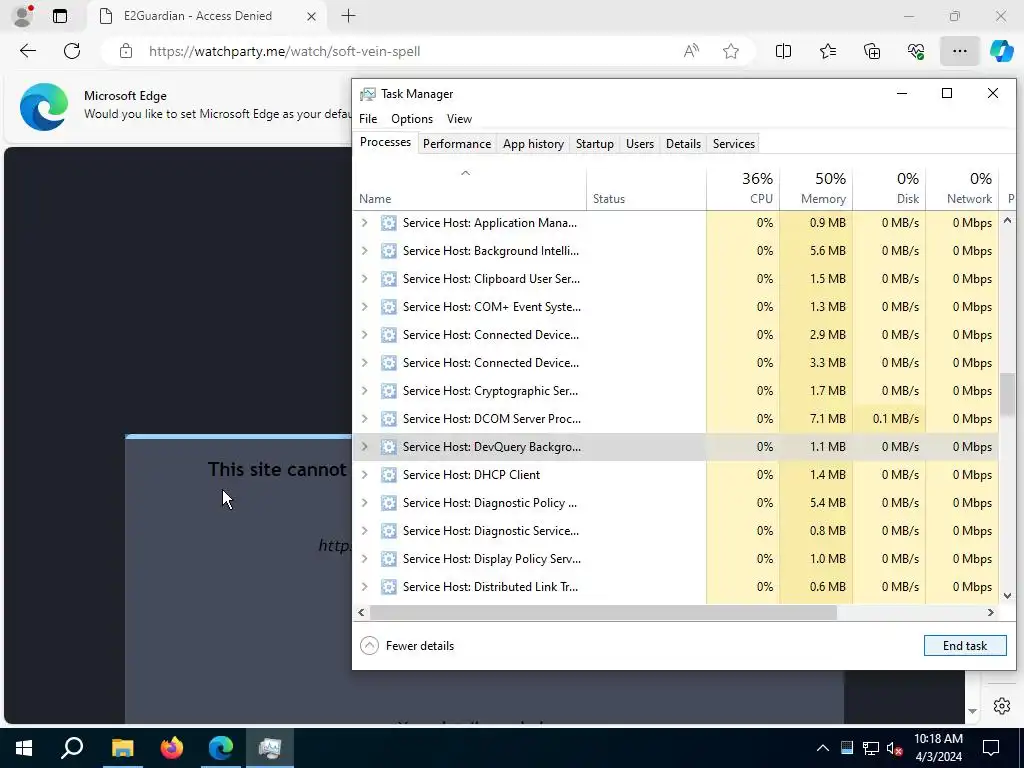Close the E2Guardian - Access Denied tab

click(312, 16)
